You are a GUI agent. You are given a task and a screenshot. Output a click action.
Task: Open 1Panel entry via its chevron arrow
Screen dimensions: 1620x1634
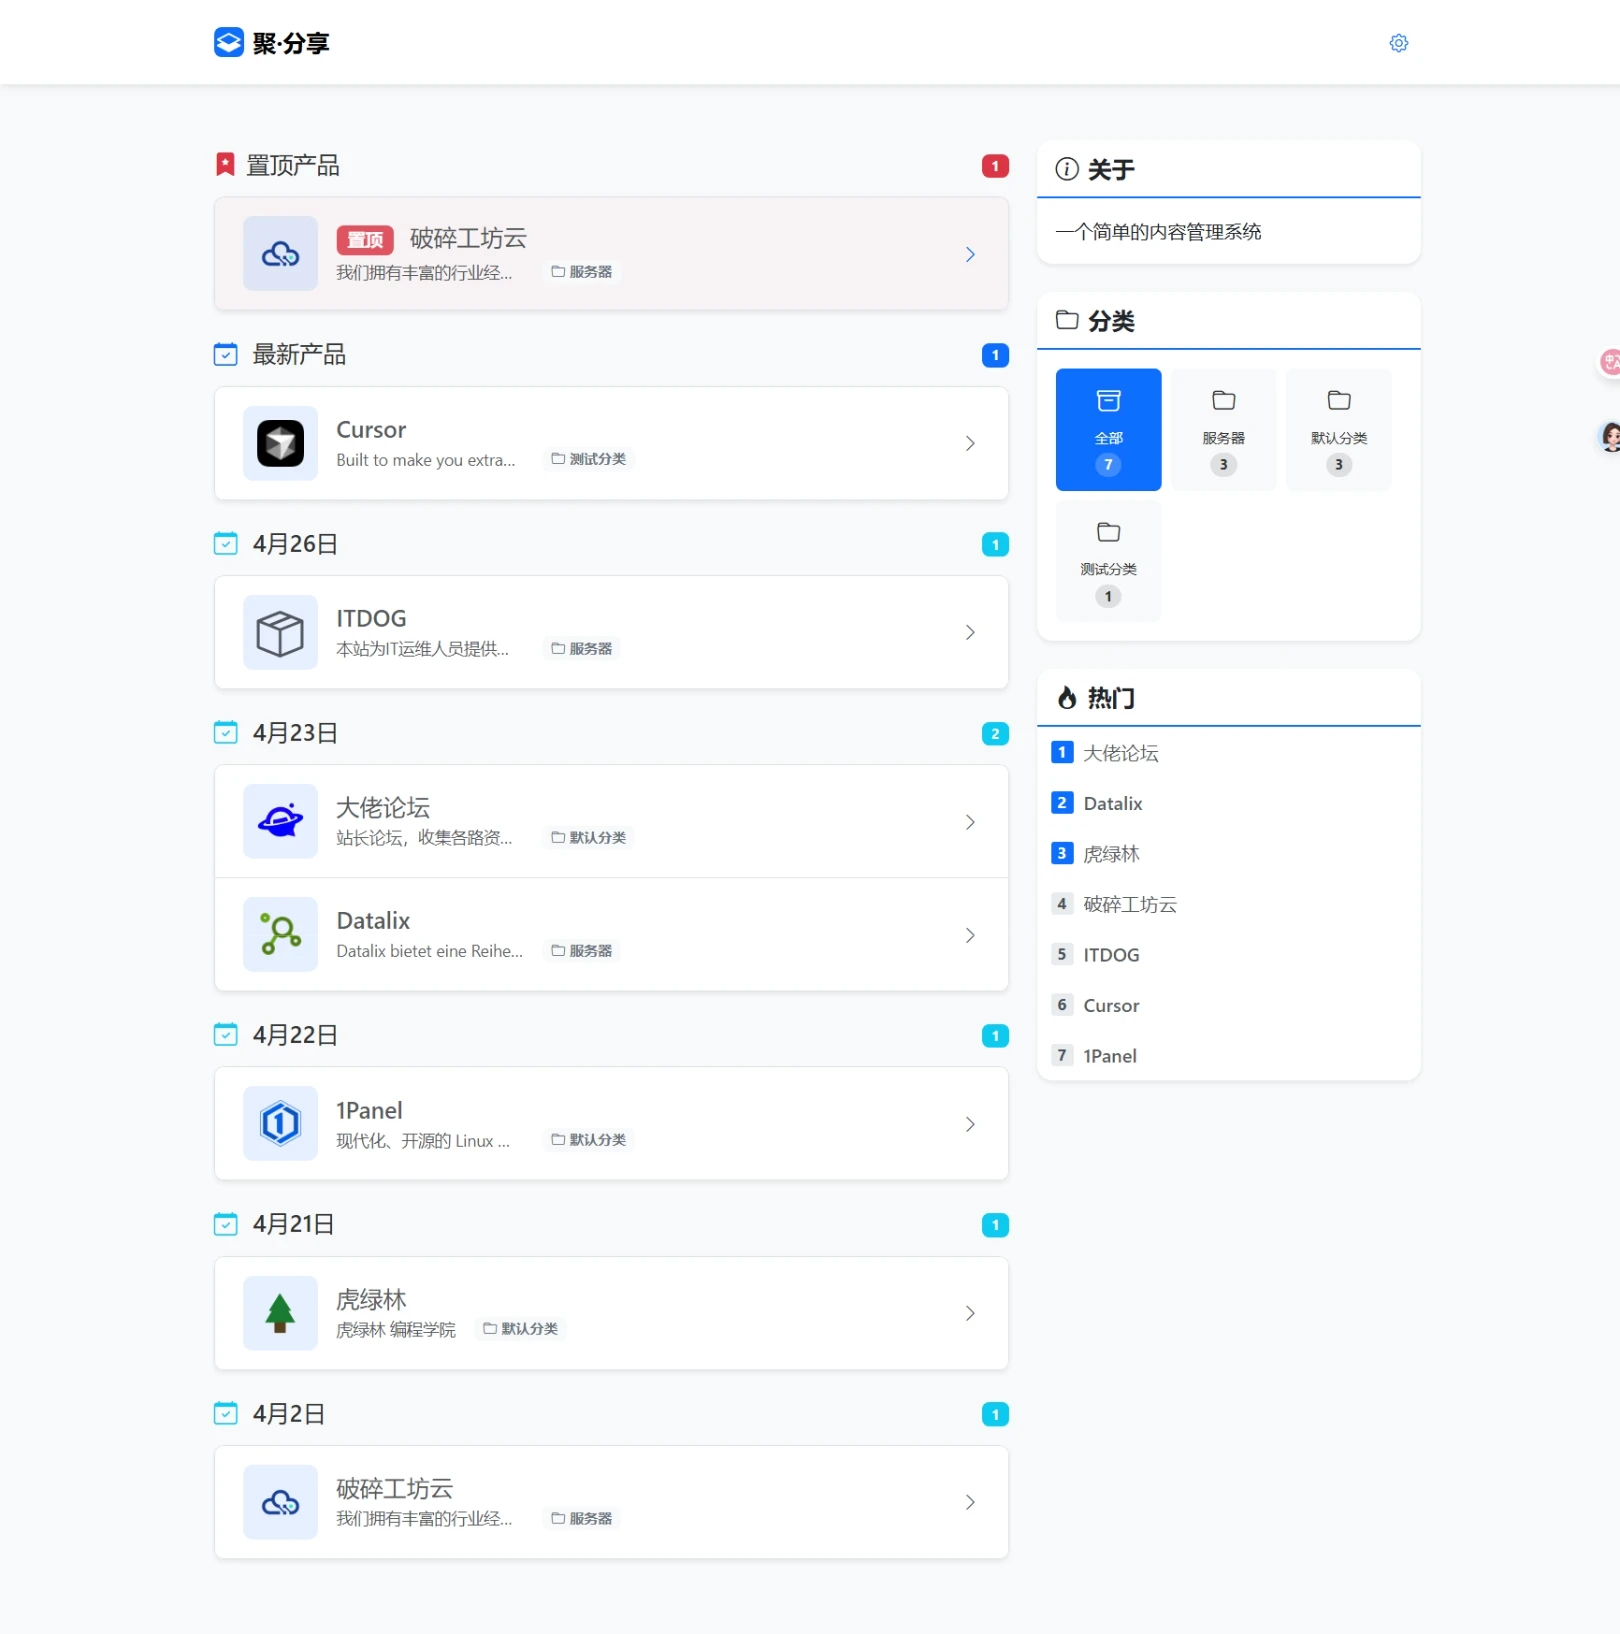(970, 1124)
